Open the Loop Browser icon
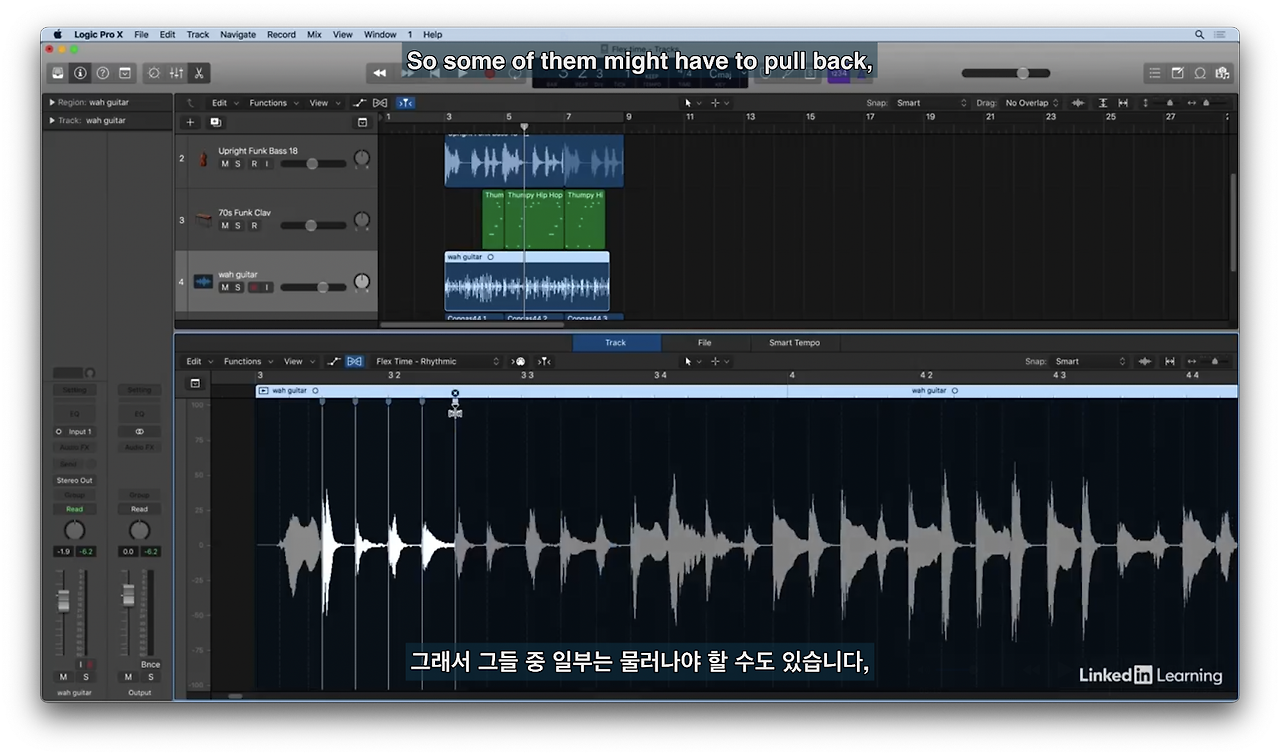The height and width of the screenshot is (756, 1280). (x=1200, y=73)
